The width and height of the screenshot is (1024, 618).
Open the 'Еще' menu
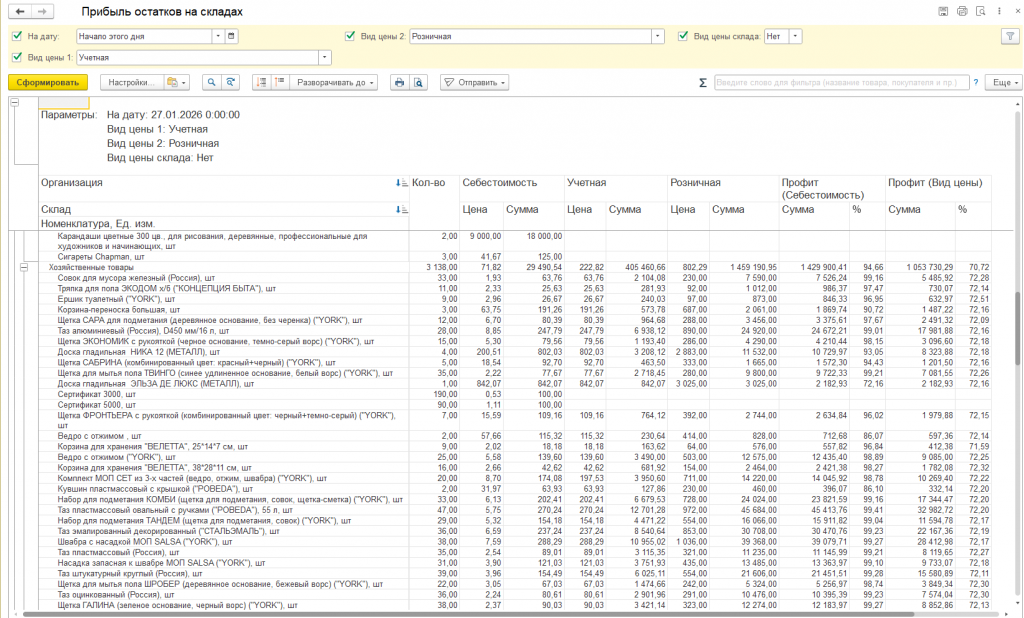click(1002, 82)
